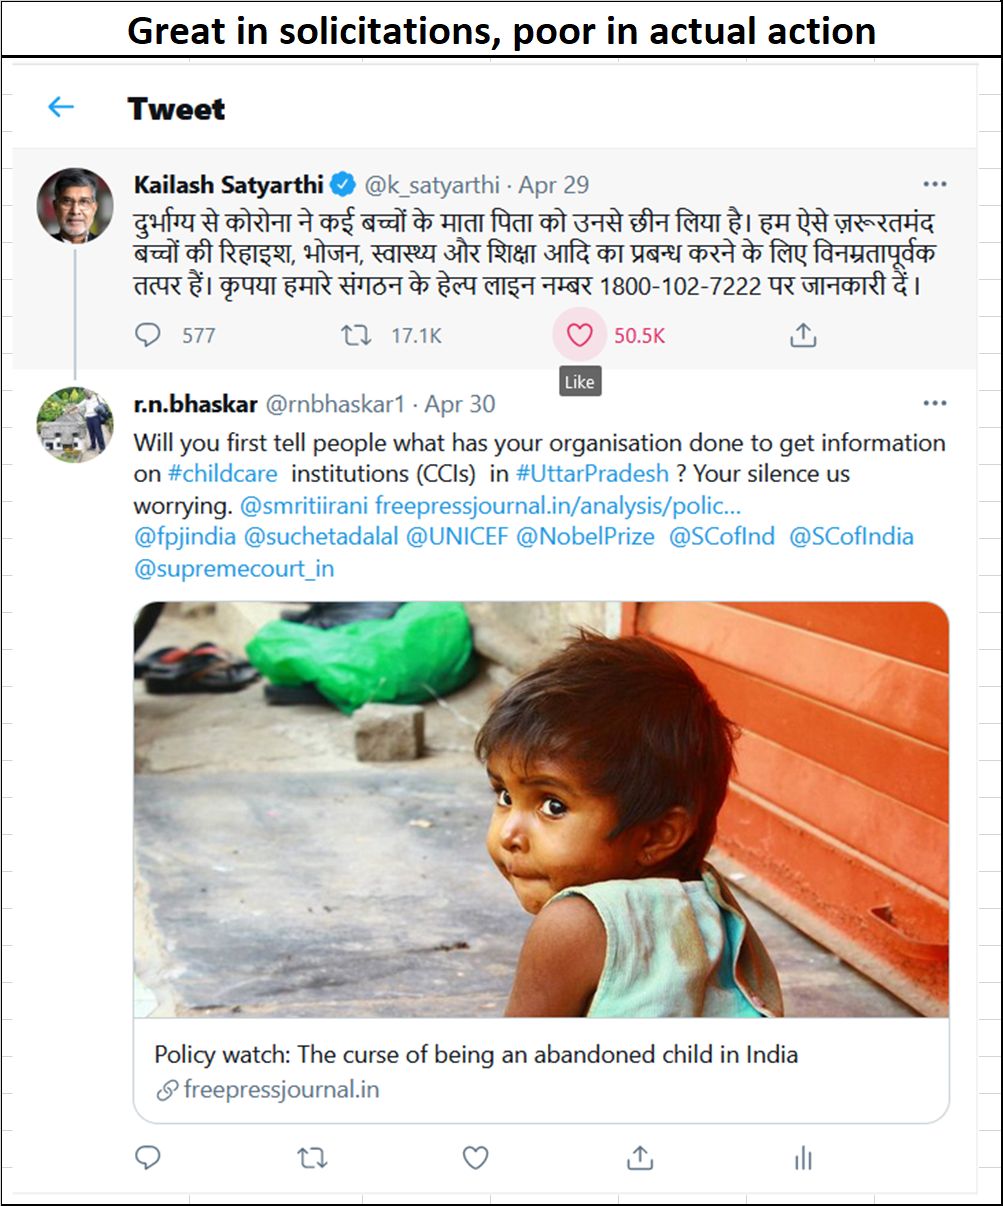Retweet Kailash Satyarthi's tweet
This screenshot has height=1206, width=1003.
[x=356, y=335]
